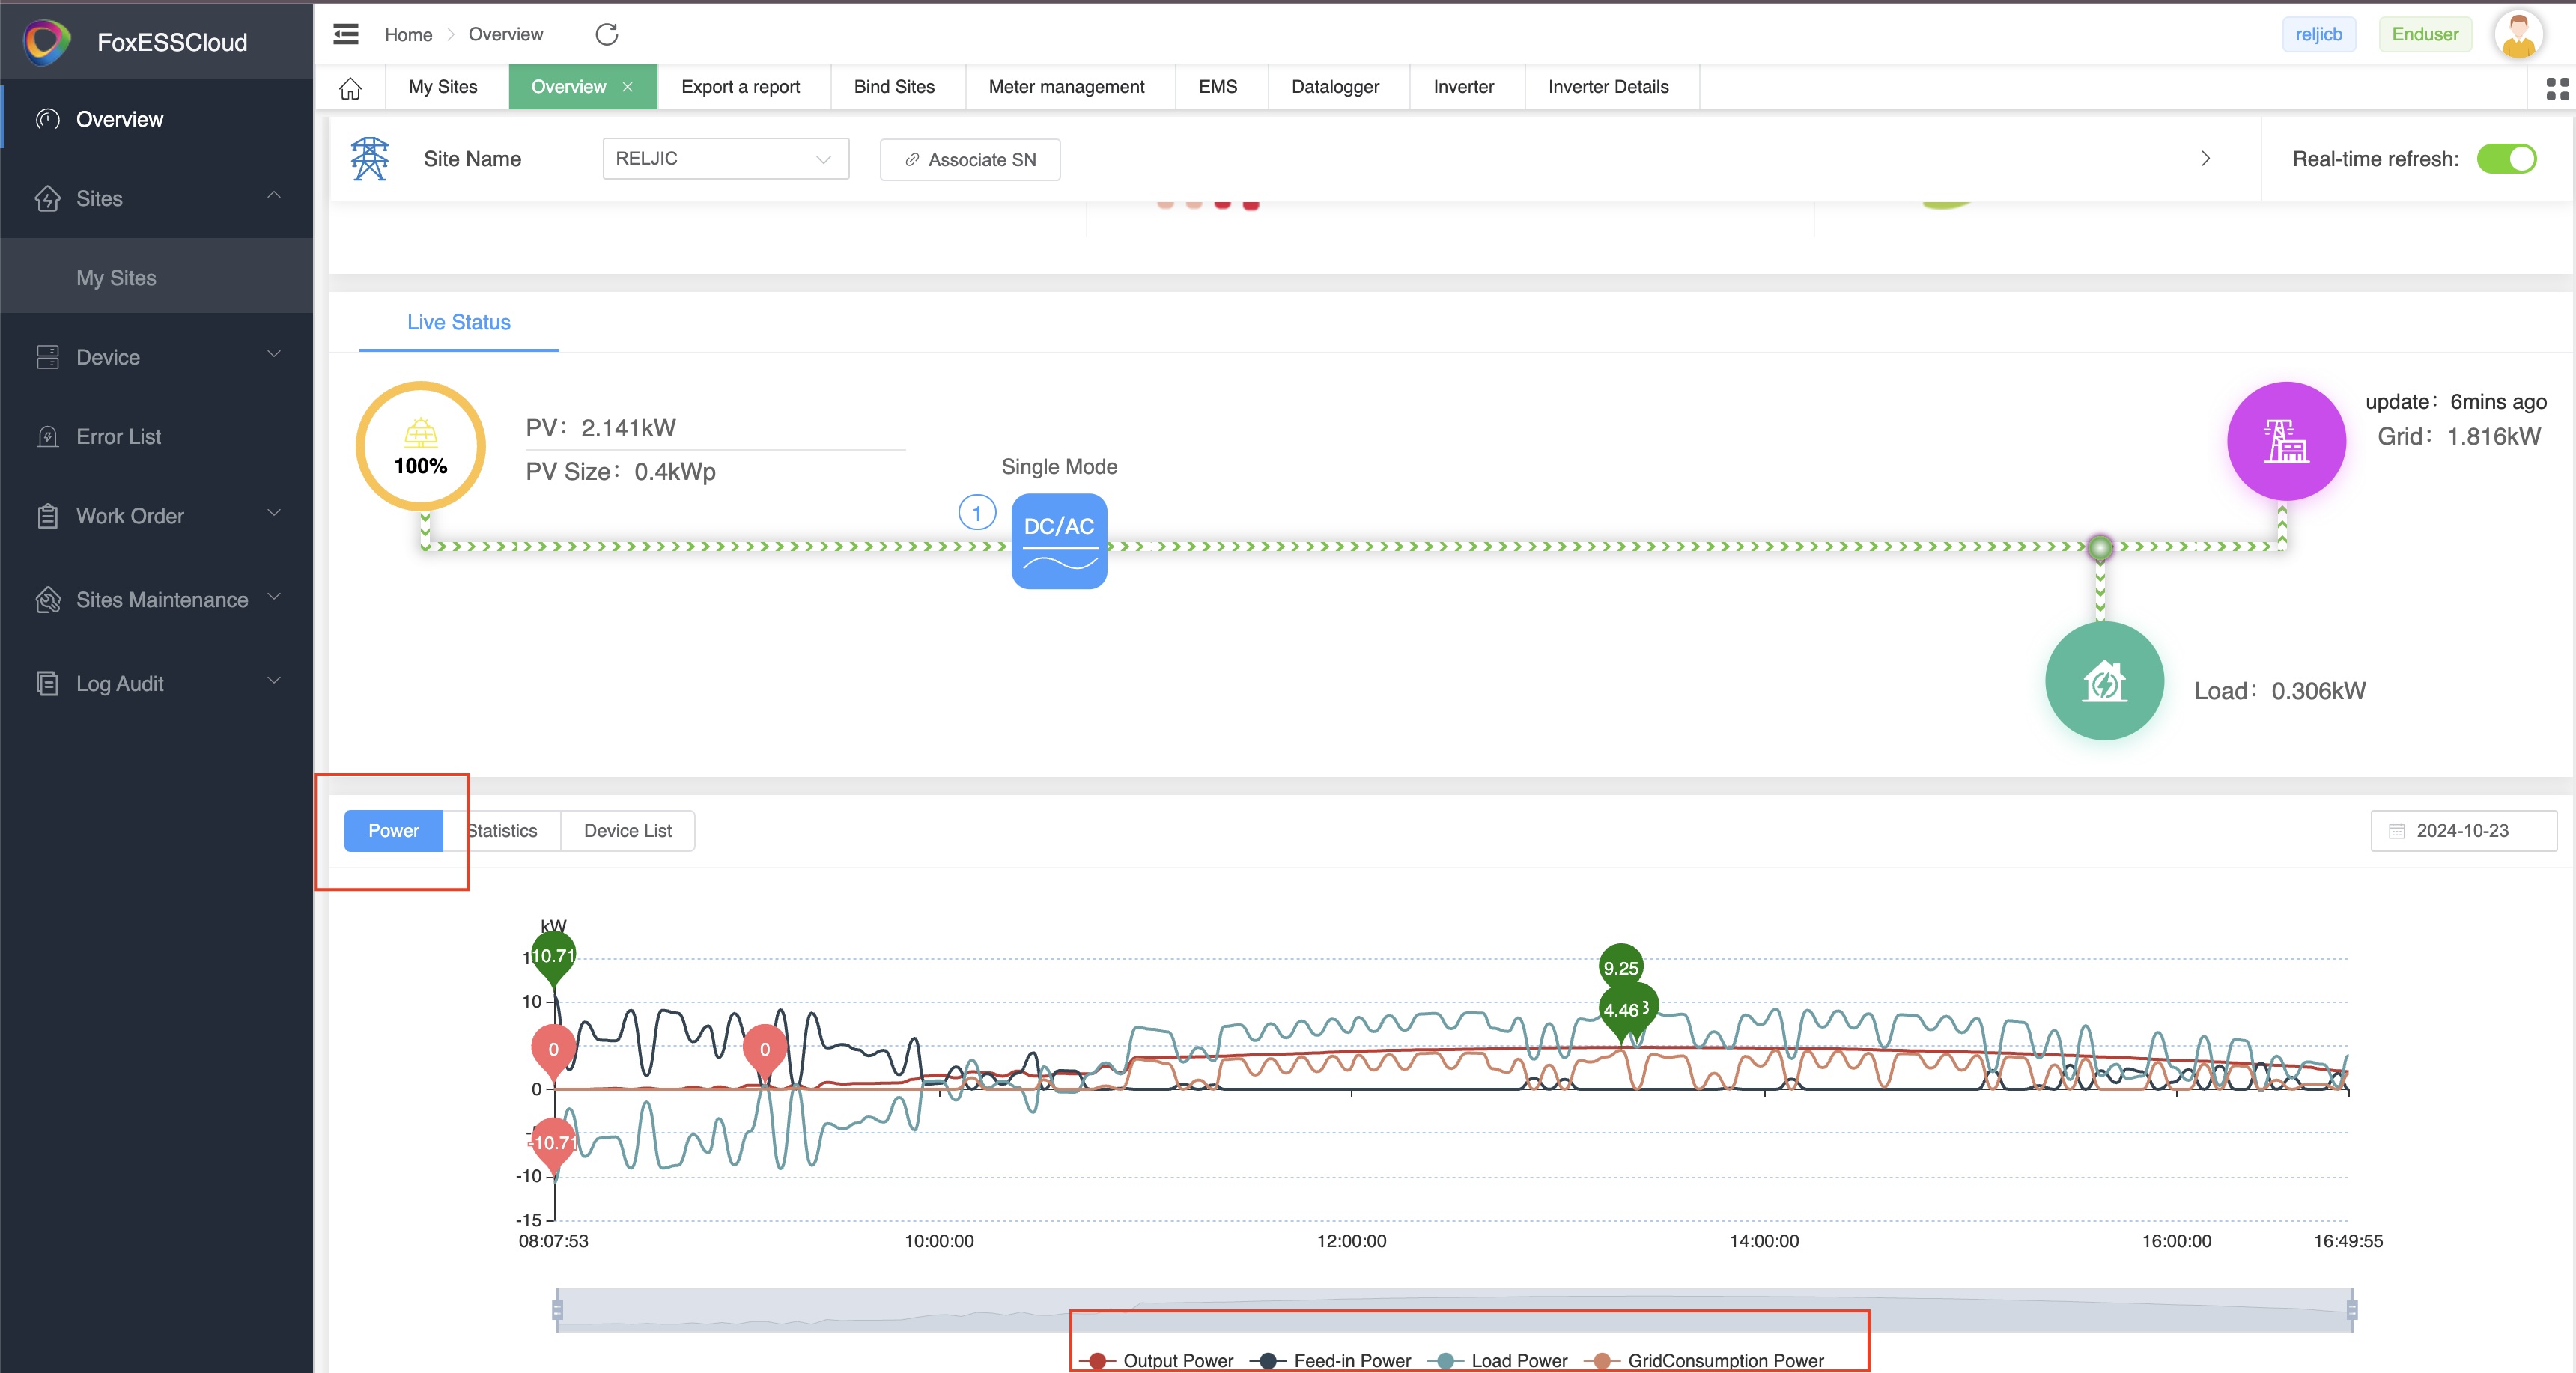The width and height of the screenshot is (2576, 1373).
Task: Switch to the Inverter Details tab
Action: coord(1607,87)
